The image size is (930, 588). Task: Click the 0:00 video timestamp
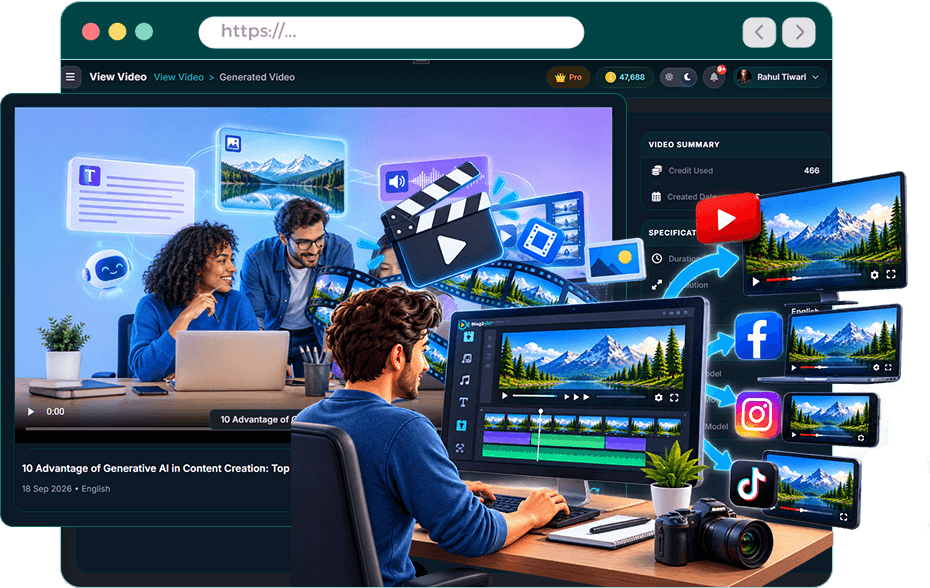pyautogui.click(x=55, y=411)
